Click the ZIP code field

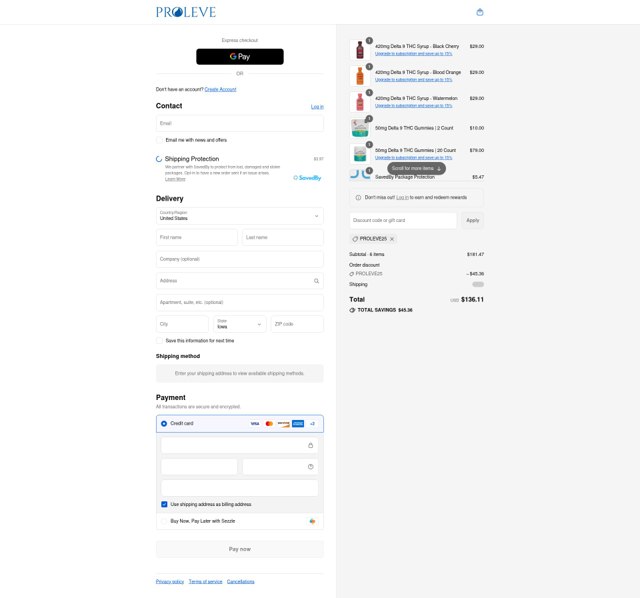(297, 324)
